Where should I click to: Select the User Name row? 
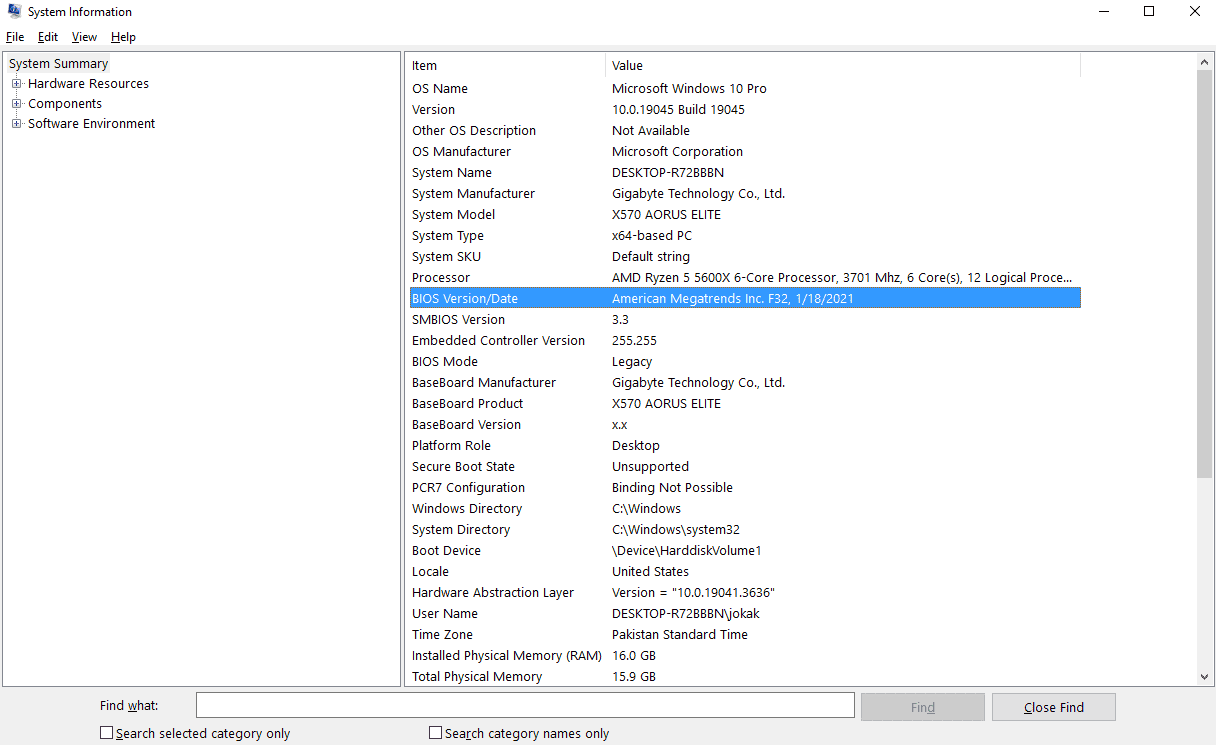tap(744, 613)
